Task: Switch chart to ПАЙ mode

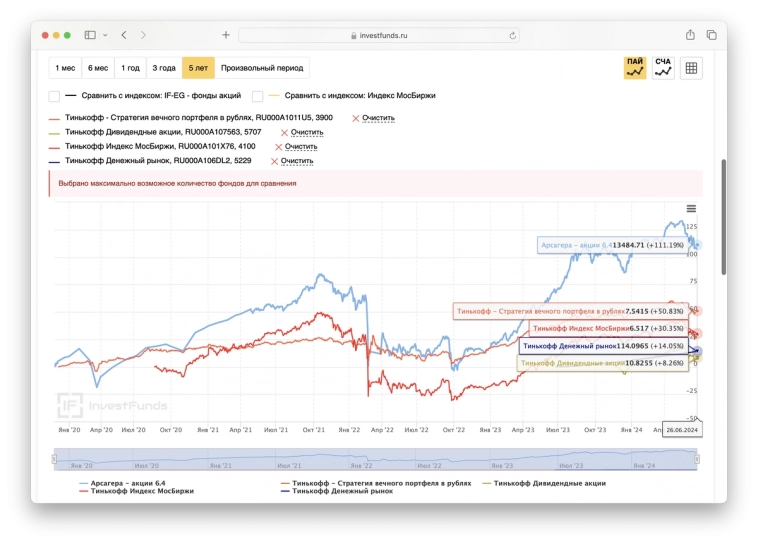Action: pyautogui.click(x=635, y=68)
